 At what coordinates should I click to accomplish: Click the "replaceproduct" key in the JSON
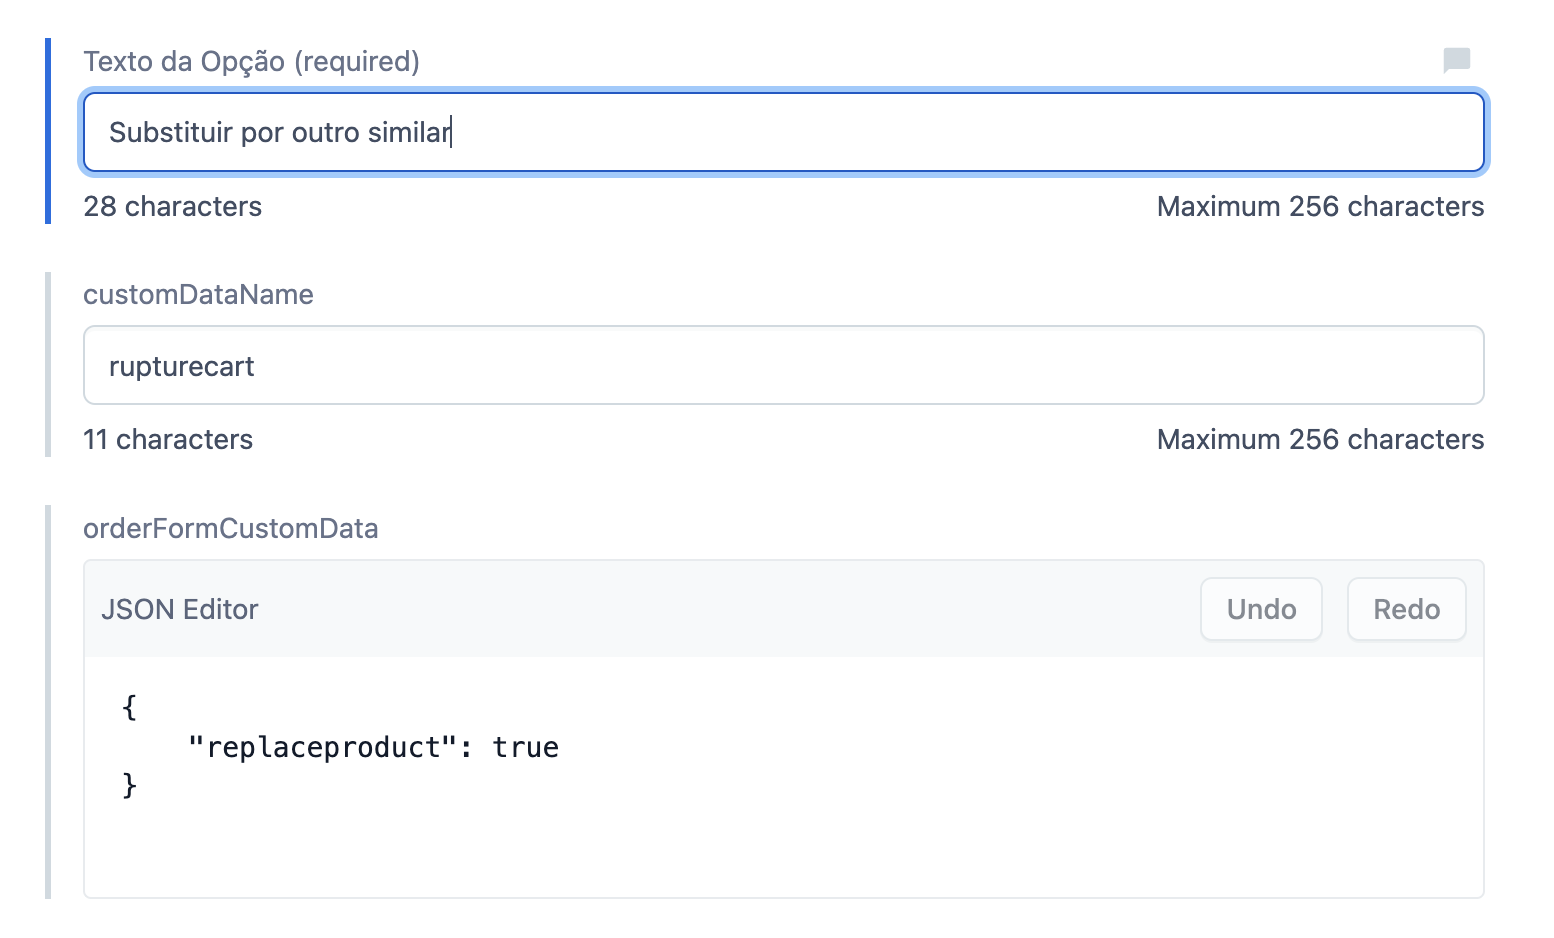tap(322, 748)
